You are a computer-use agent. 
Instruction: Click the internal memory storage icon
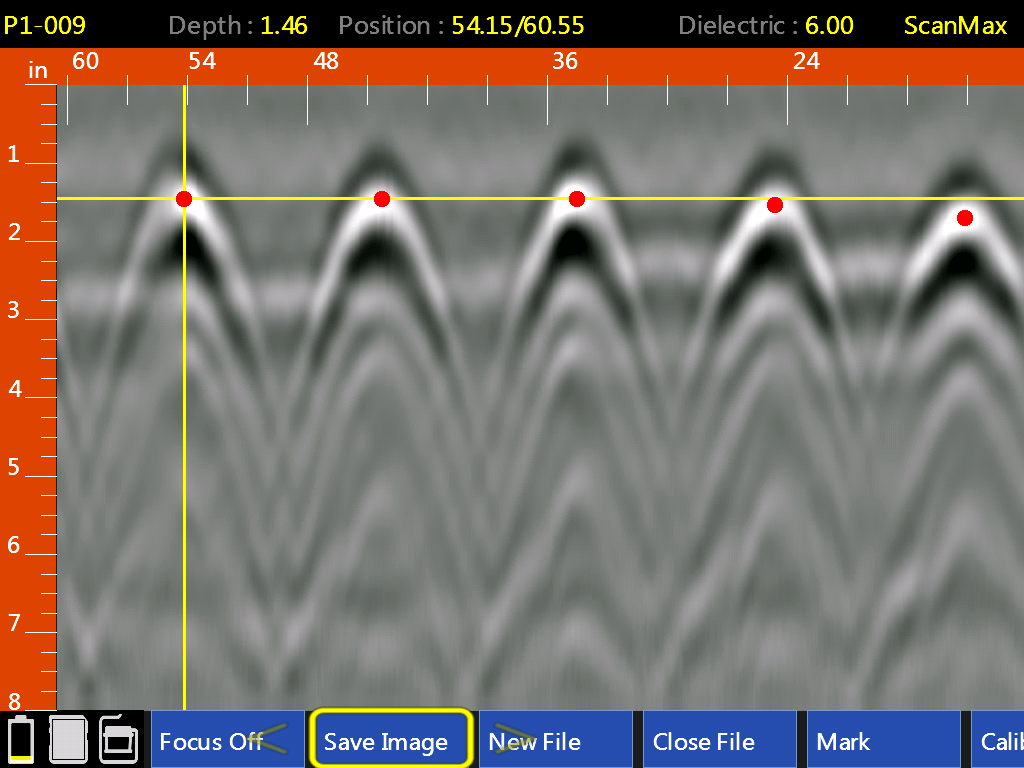click(70, 740)
